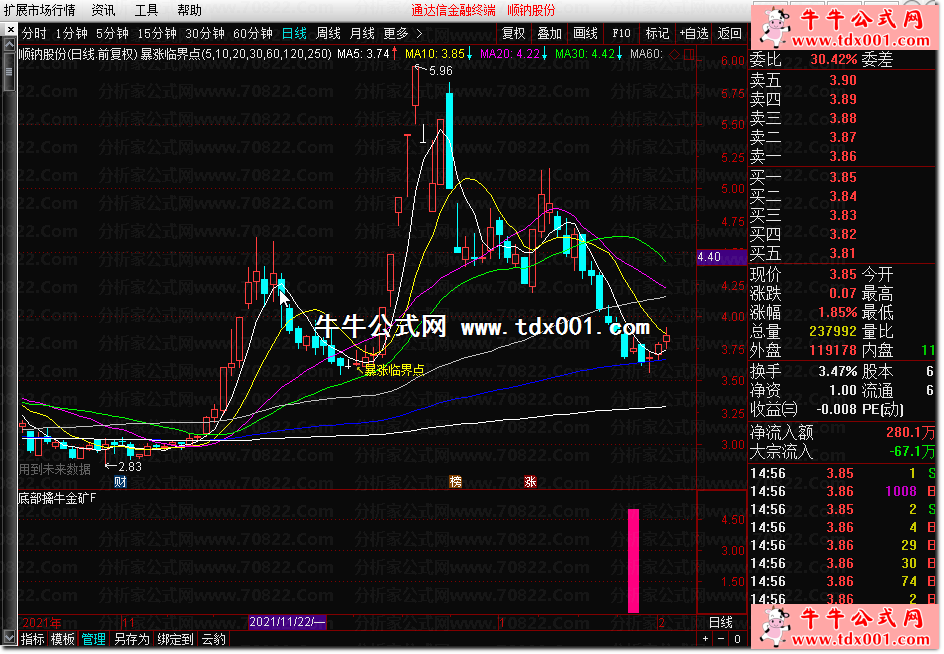Click the 画线 drawing button
Screen dimensions: 944x654
[585, 34]
